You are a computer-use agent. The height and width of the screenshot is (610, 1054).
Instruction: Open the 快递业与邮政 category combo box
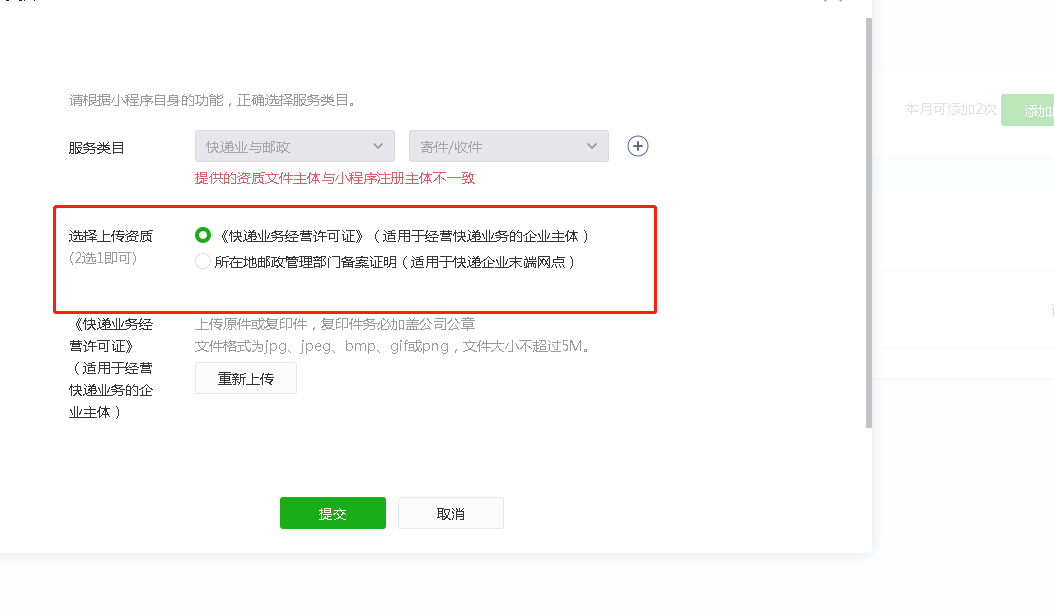[x=294, y=146]
